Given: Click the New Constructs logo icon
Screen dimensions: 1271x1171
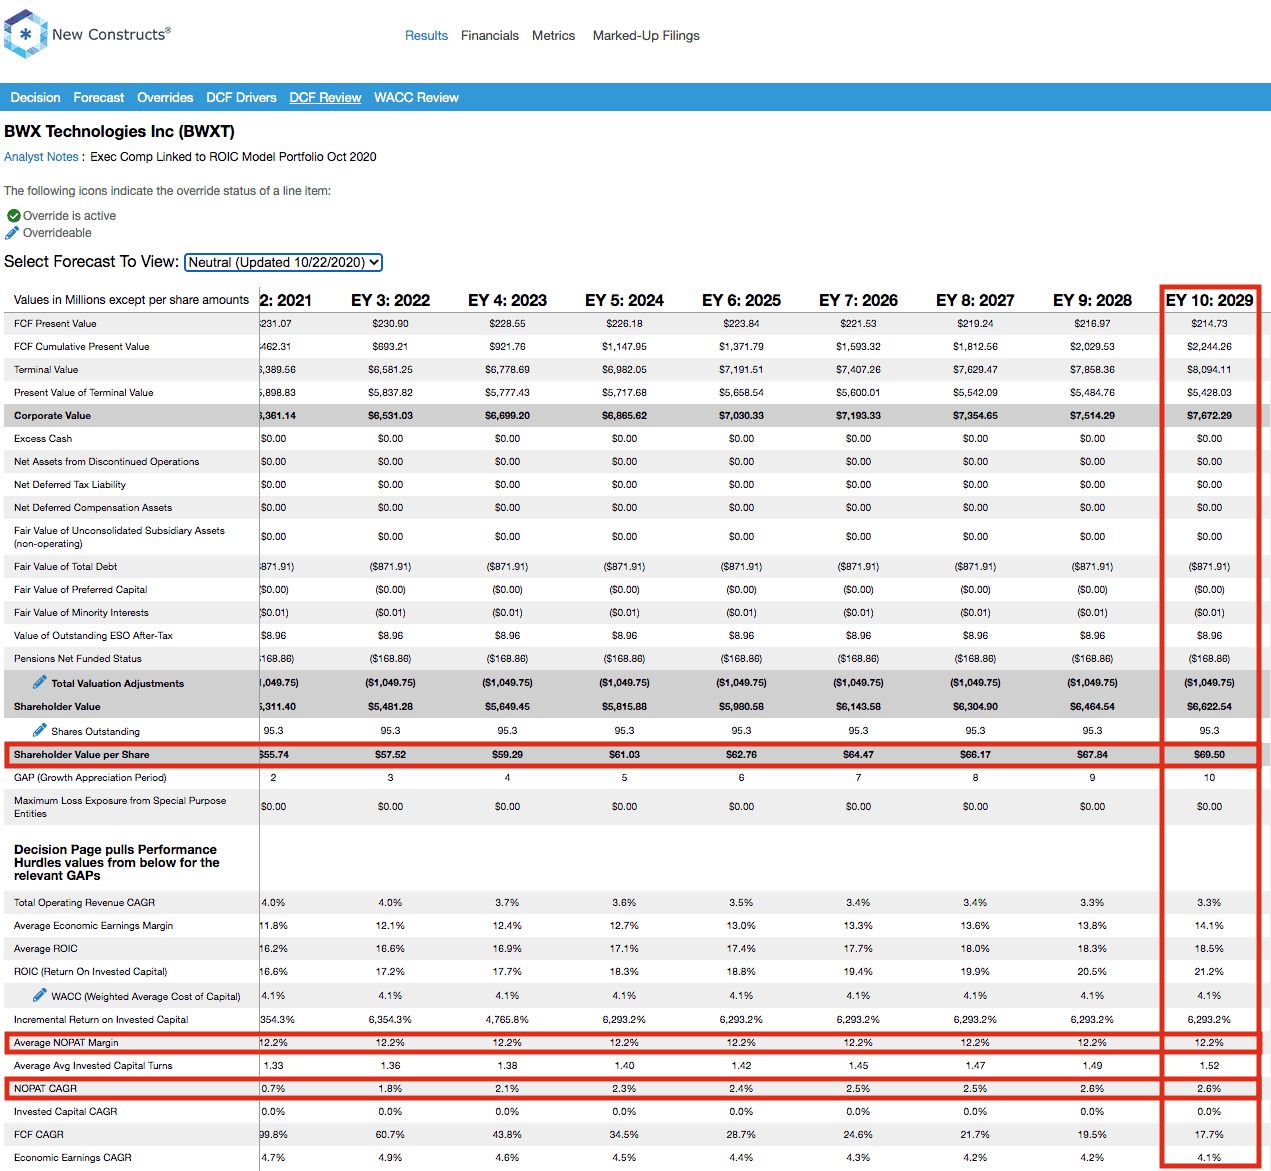Looking at the screenshot, I should [x=25, y=35].
